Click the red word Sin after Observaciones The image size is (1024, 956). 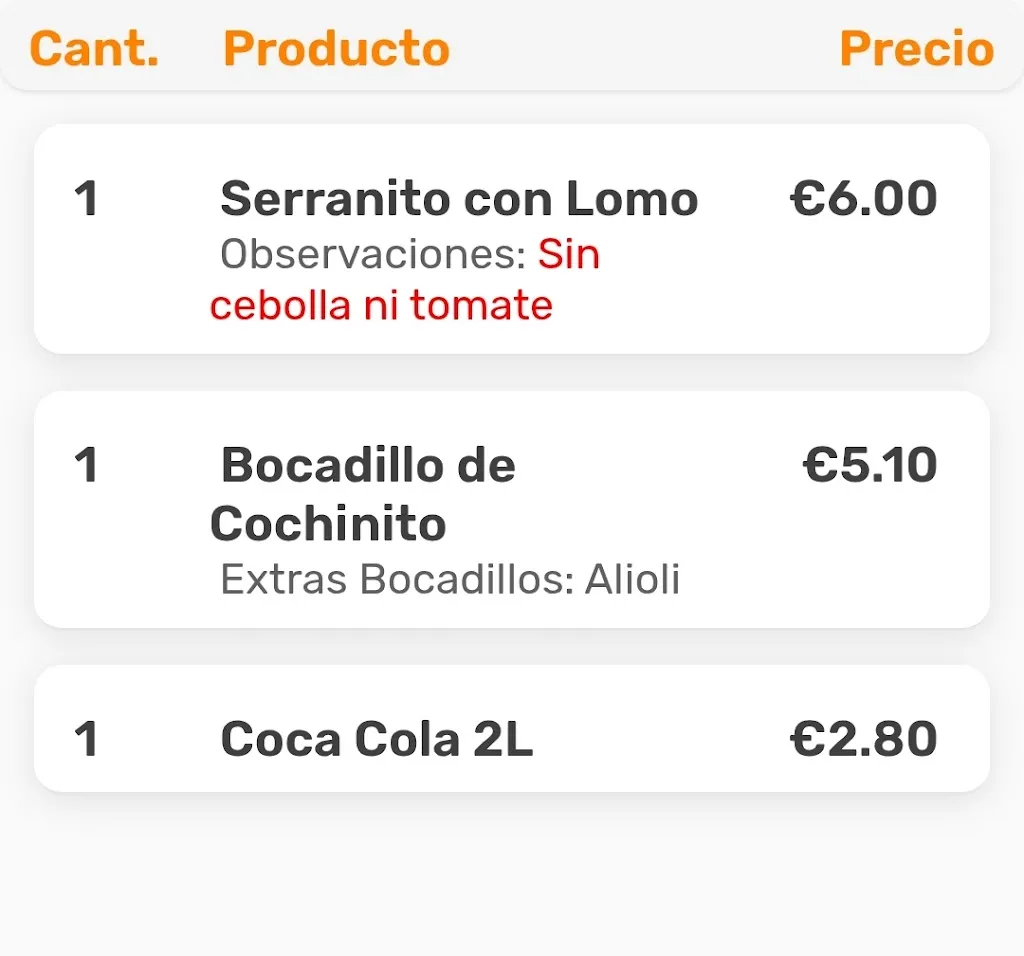pyautogui.click(x=569, y=255)
